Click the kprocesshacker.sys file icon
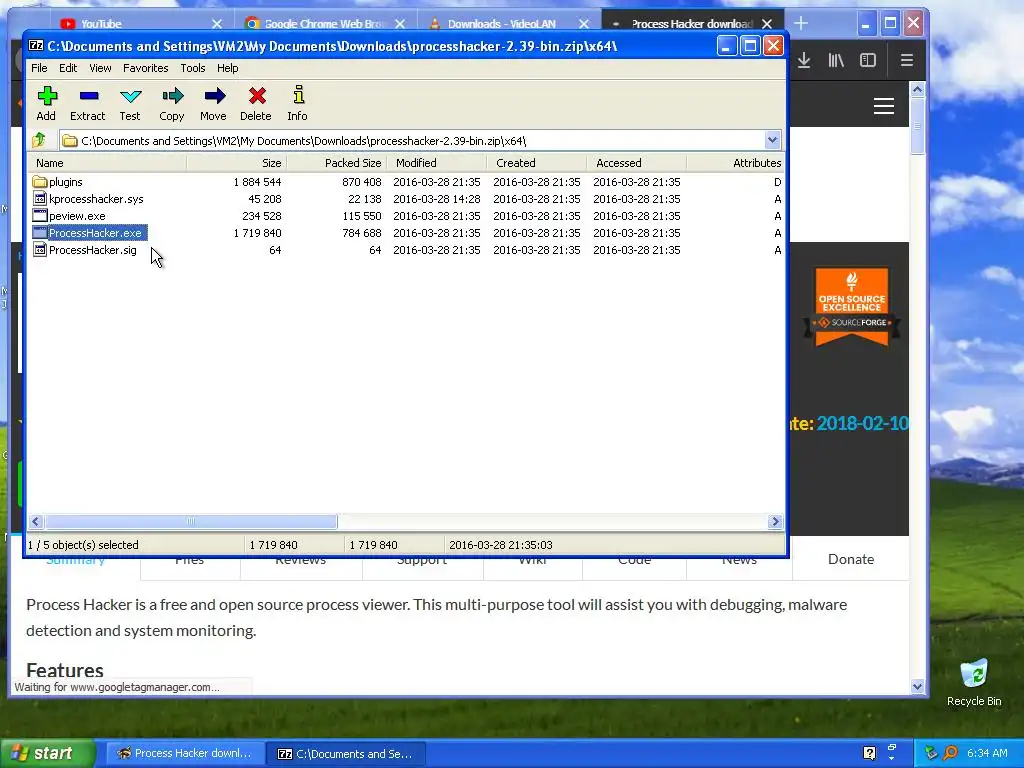 (40, 199)
